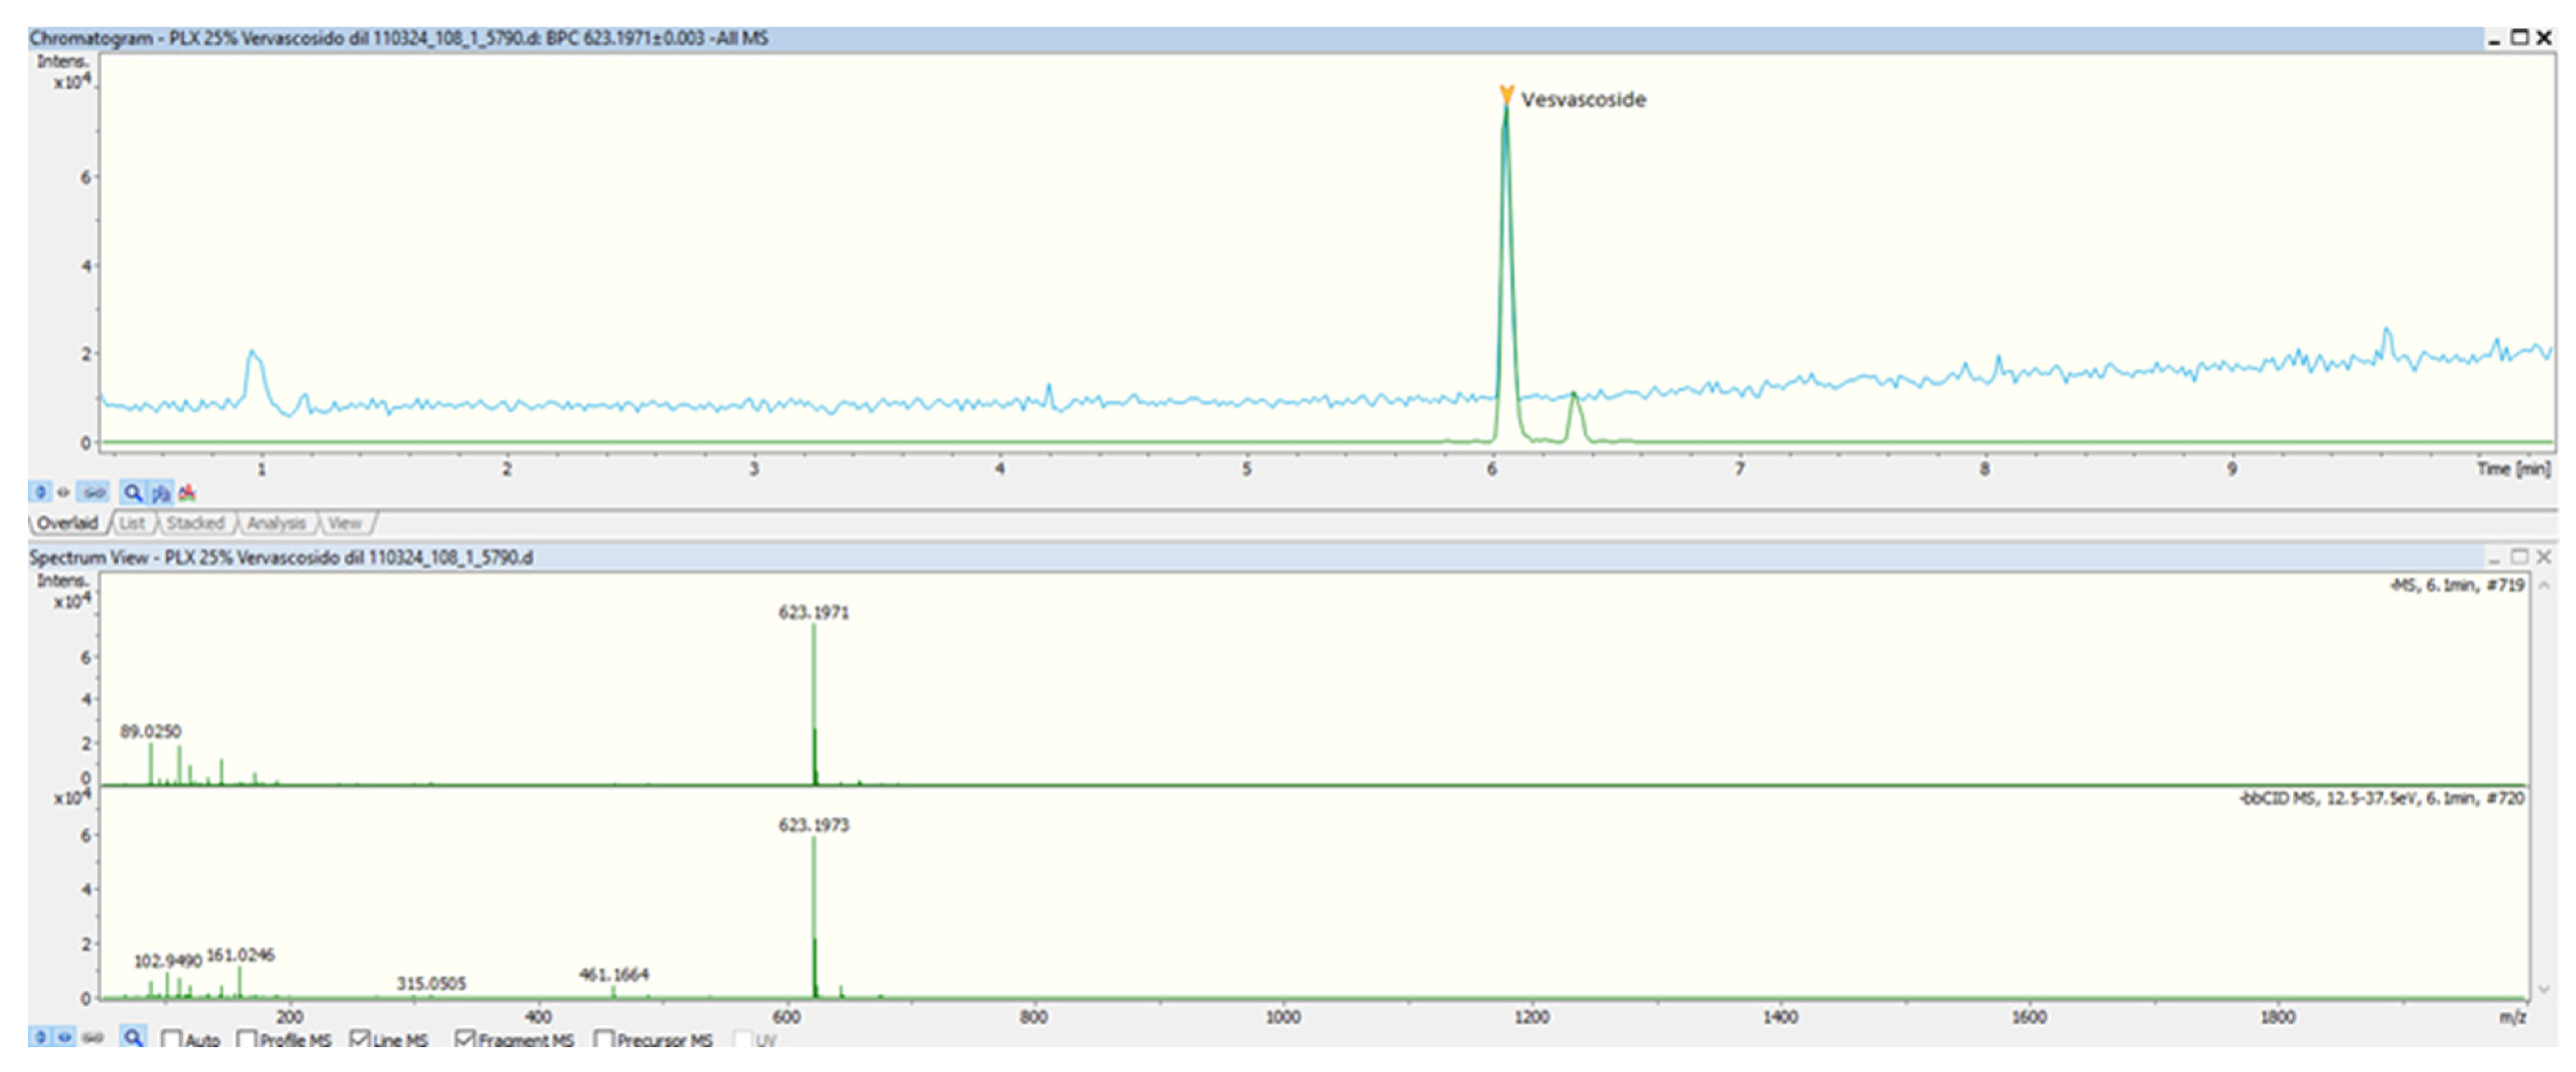Enable the Precursor MS checkbox
Screen dimensions: 2576x1072
pyautogui.click(x=603, y=1040)
